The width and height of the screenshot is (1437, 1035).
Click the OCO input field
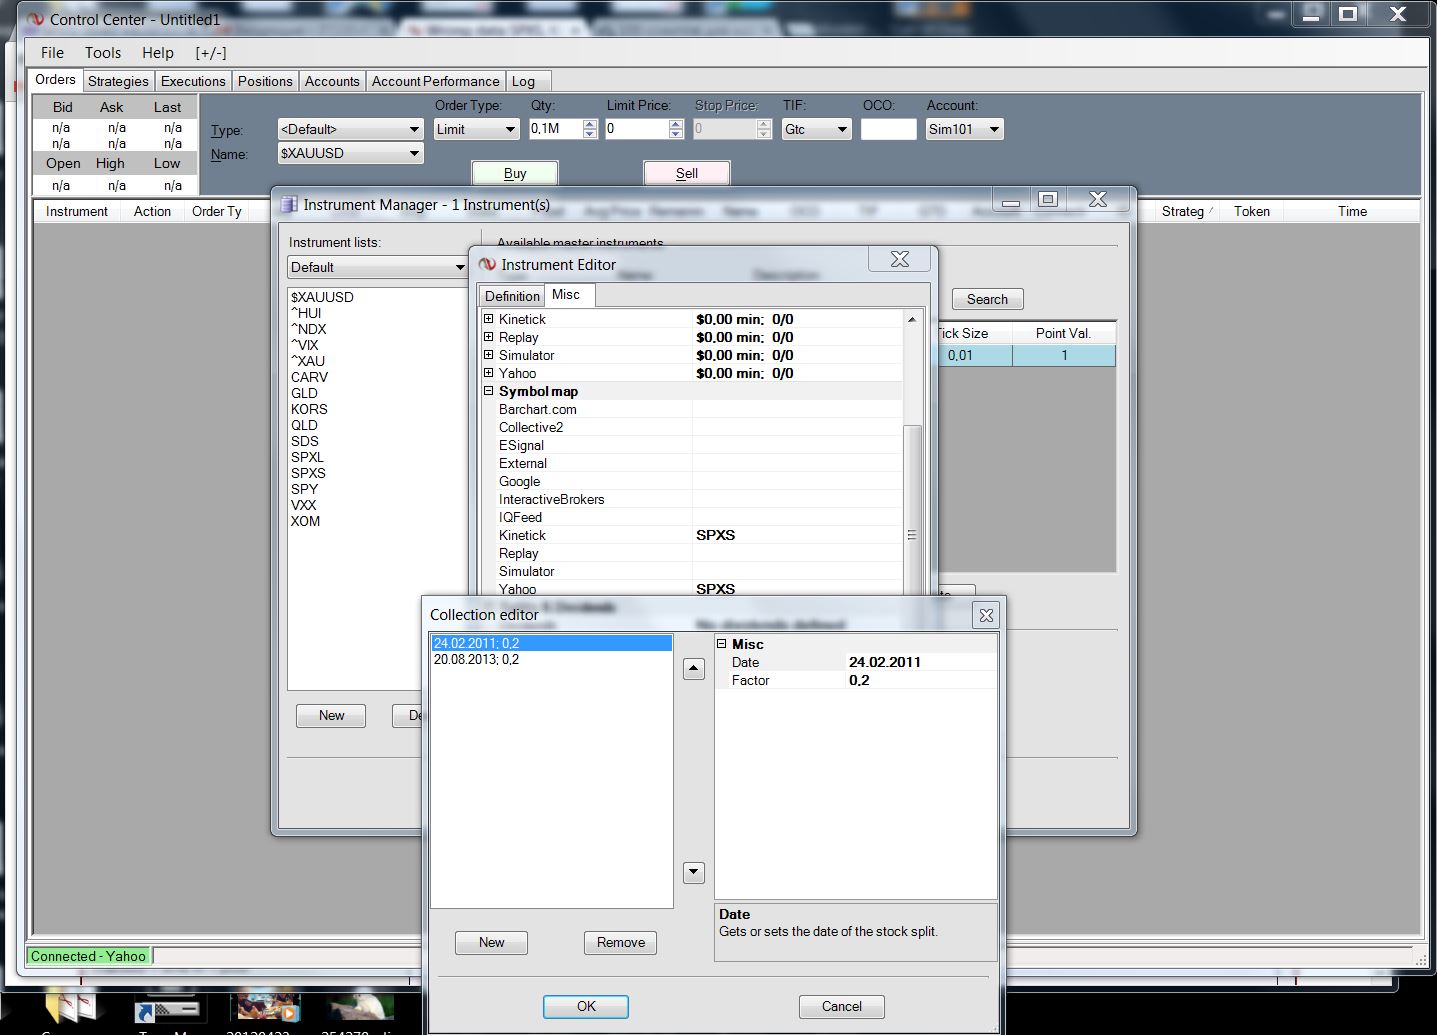pyautogui.click(x=888, y=129)
